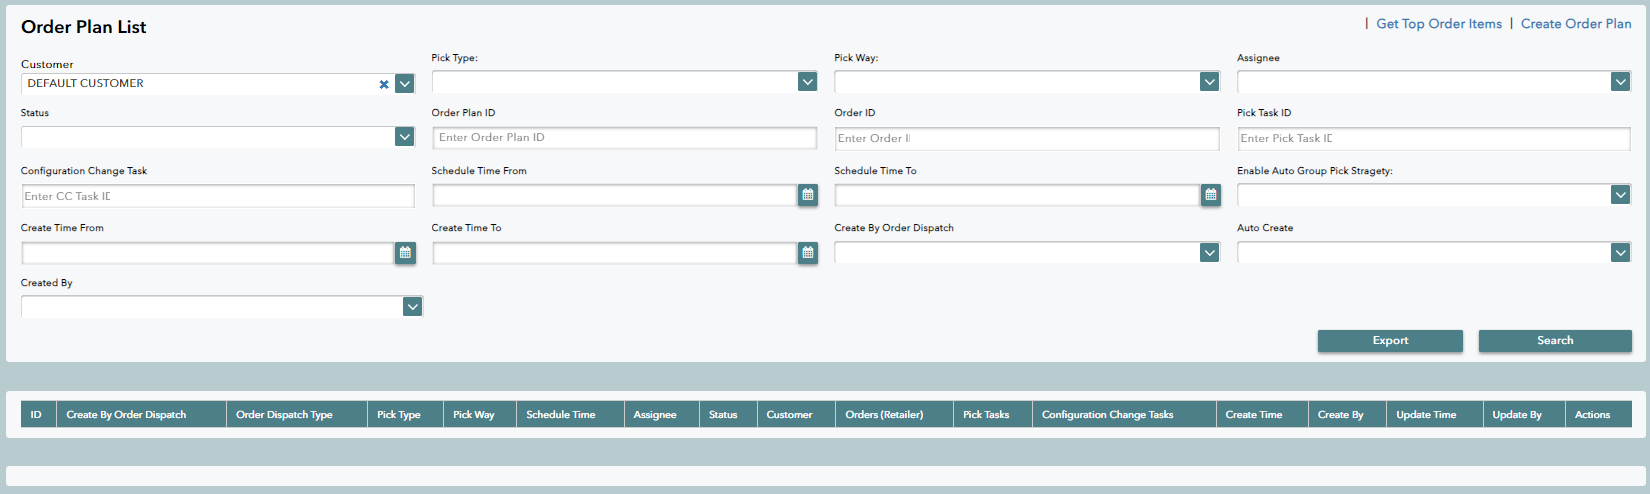Image resolution: width=1650 pixels, height=494 pixels.
Task: Click the Export button
Action: click(x=1390, y=341)
